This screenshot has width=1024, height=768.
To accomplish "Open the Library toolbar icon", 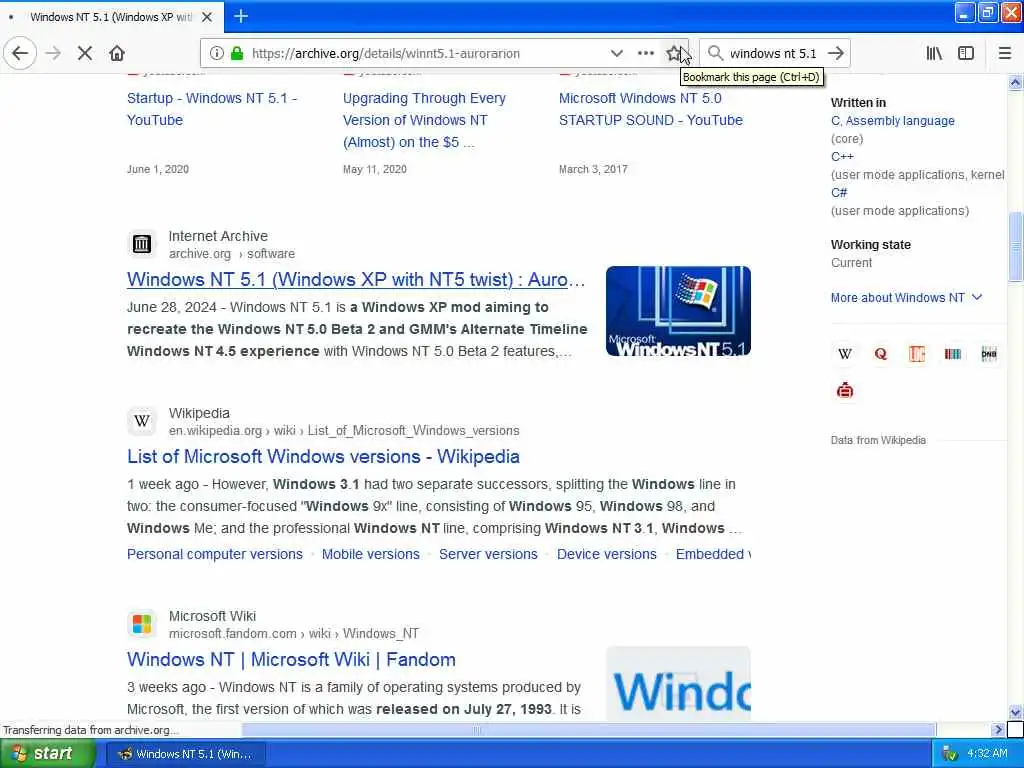I will (x=934, y=54).
